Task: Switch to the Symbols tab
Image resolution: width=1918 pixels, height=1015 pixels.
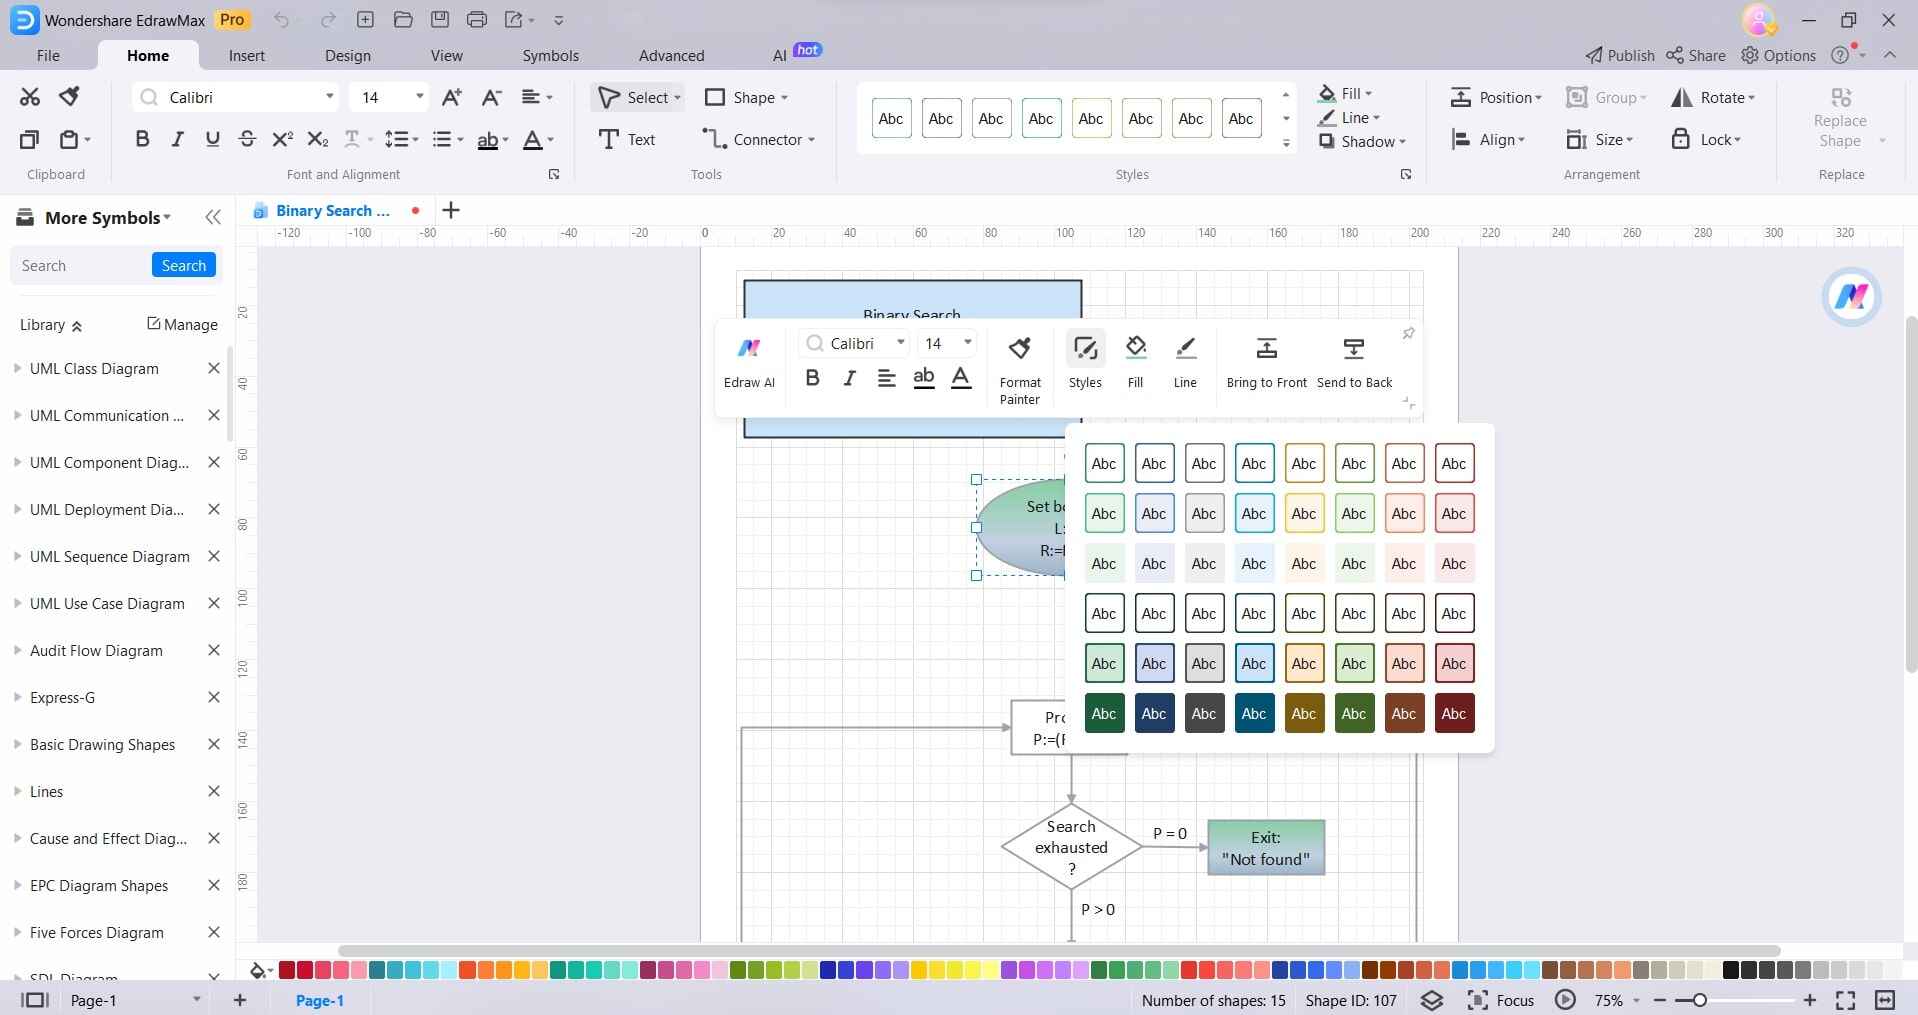Action: pyautogui.click(x=550, y=55)
